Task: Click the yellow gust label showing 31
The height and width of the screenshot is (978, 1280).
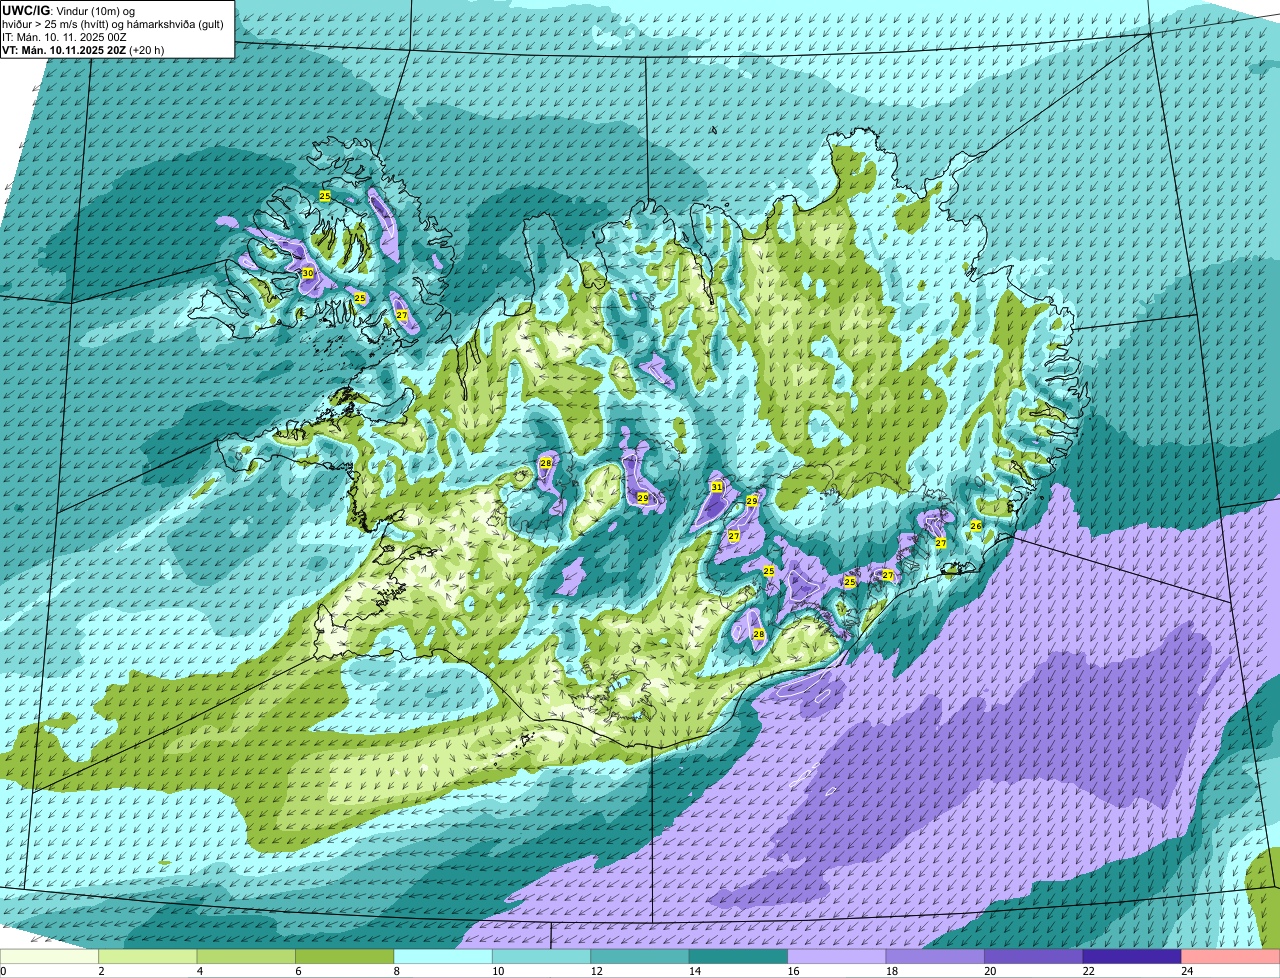Action: point(717,487)
